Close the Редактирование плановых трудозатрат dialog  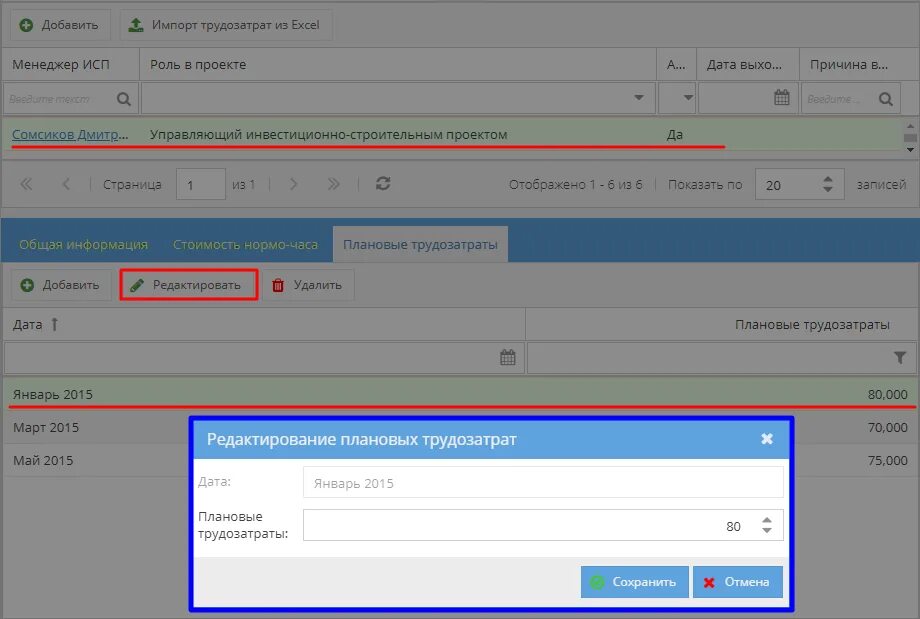(x=766, y=439)
